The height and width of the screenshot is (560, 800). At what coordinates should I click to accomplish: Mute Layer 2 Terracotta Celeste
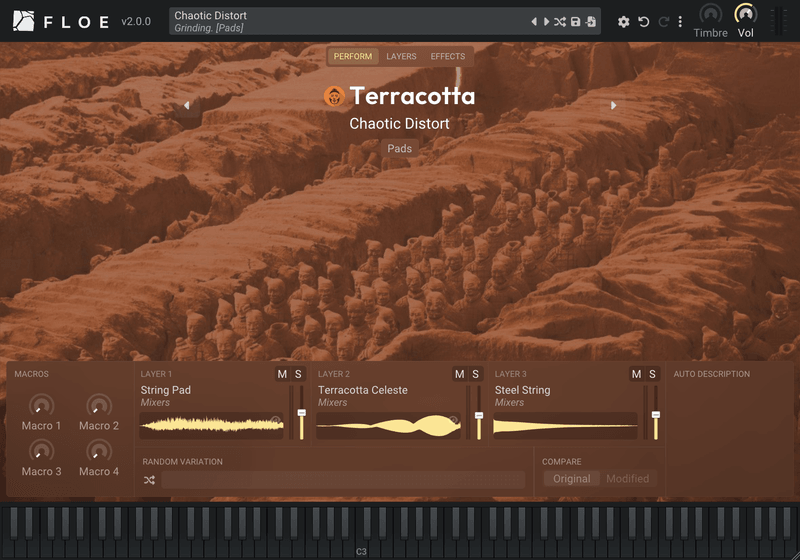click(460, 374)
